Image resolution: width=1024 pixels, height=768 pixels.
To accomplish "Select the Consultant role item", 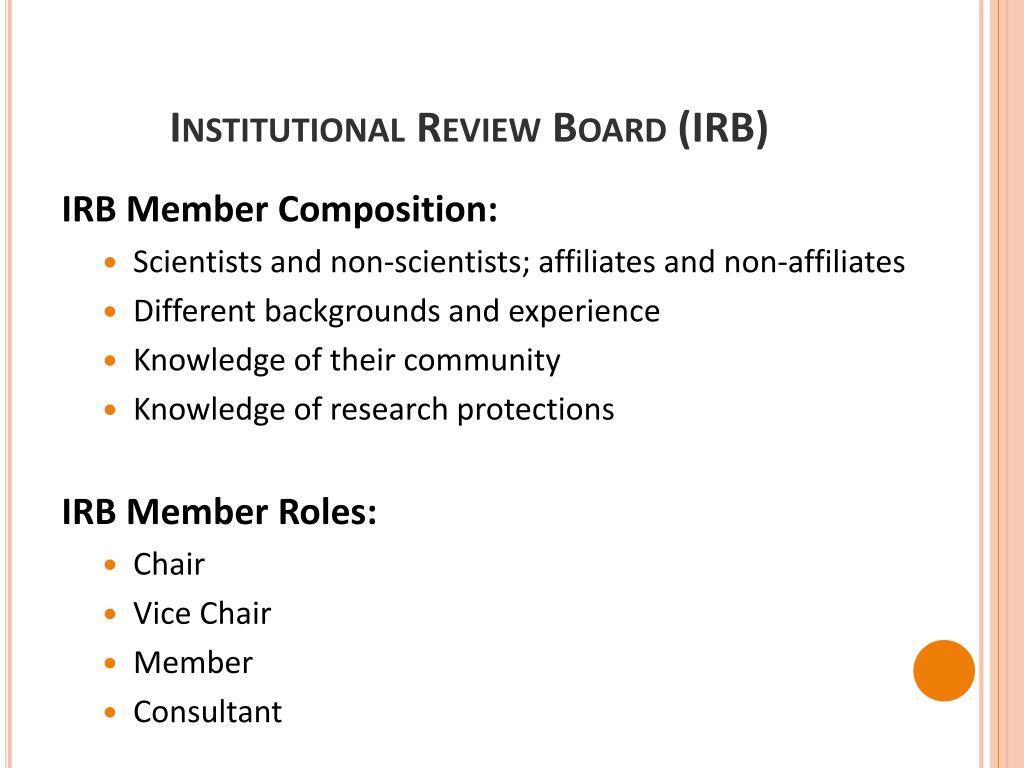I will click(207, 712).
